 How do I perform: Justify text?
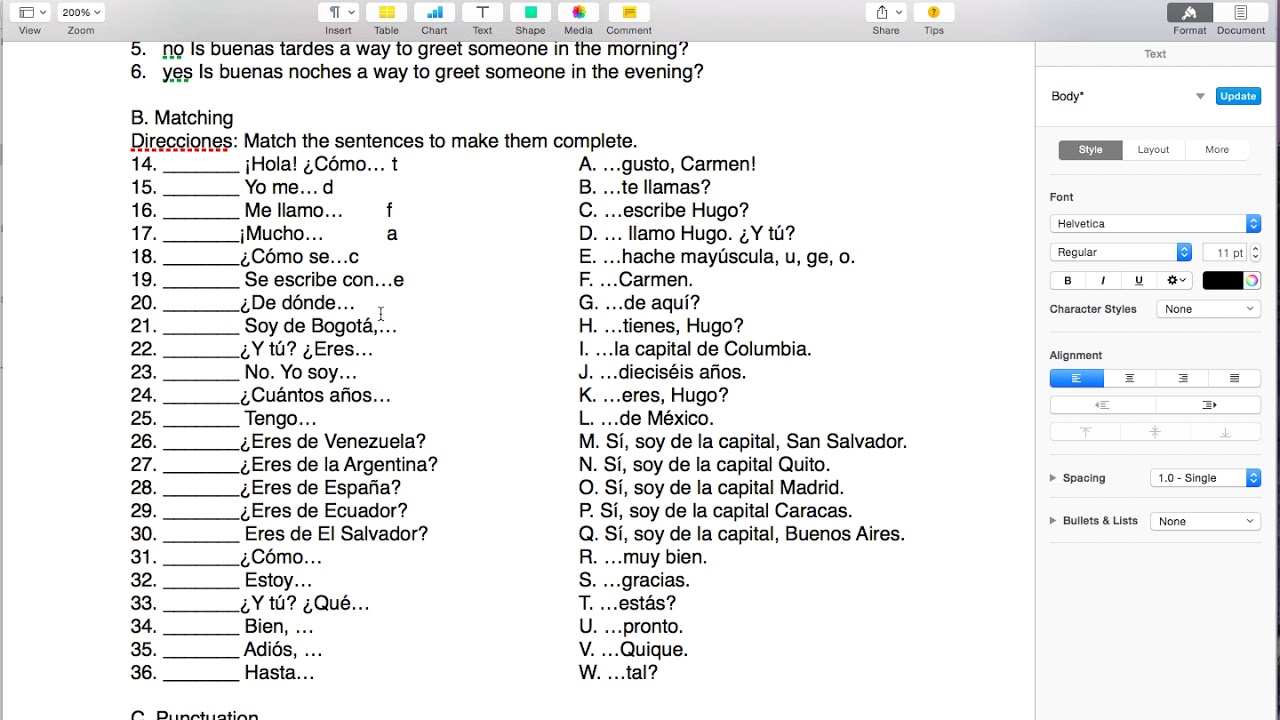[x=1234, y=378]
